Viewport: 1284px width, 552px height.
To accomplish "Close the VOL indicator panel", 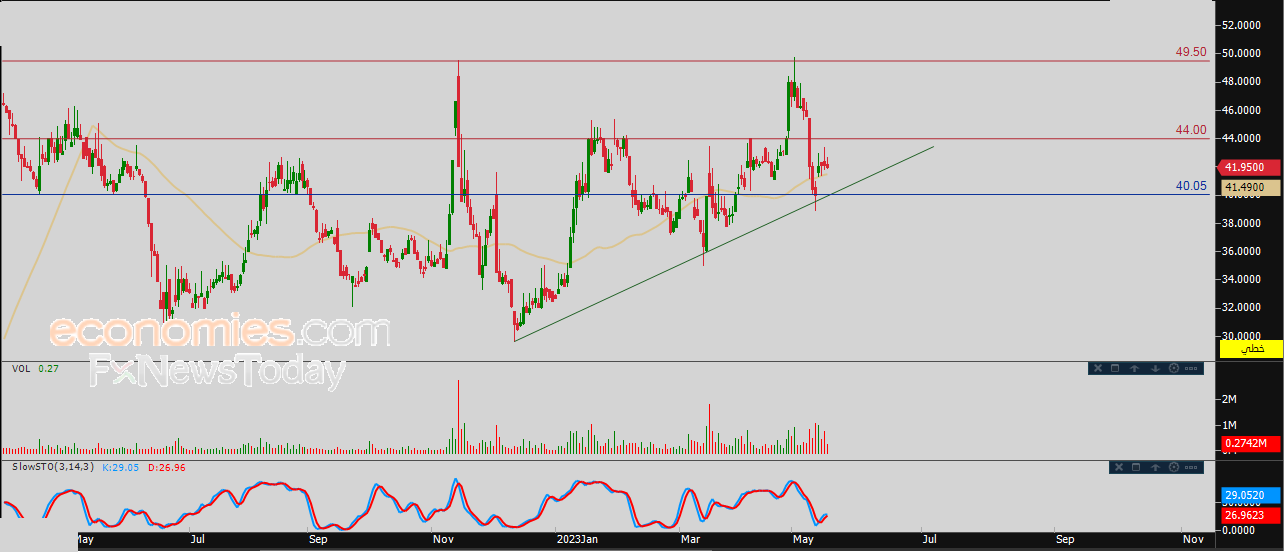I will pos(1096,368).
